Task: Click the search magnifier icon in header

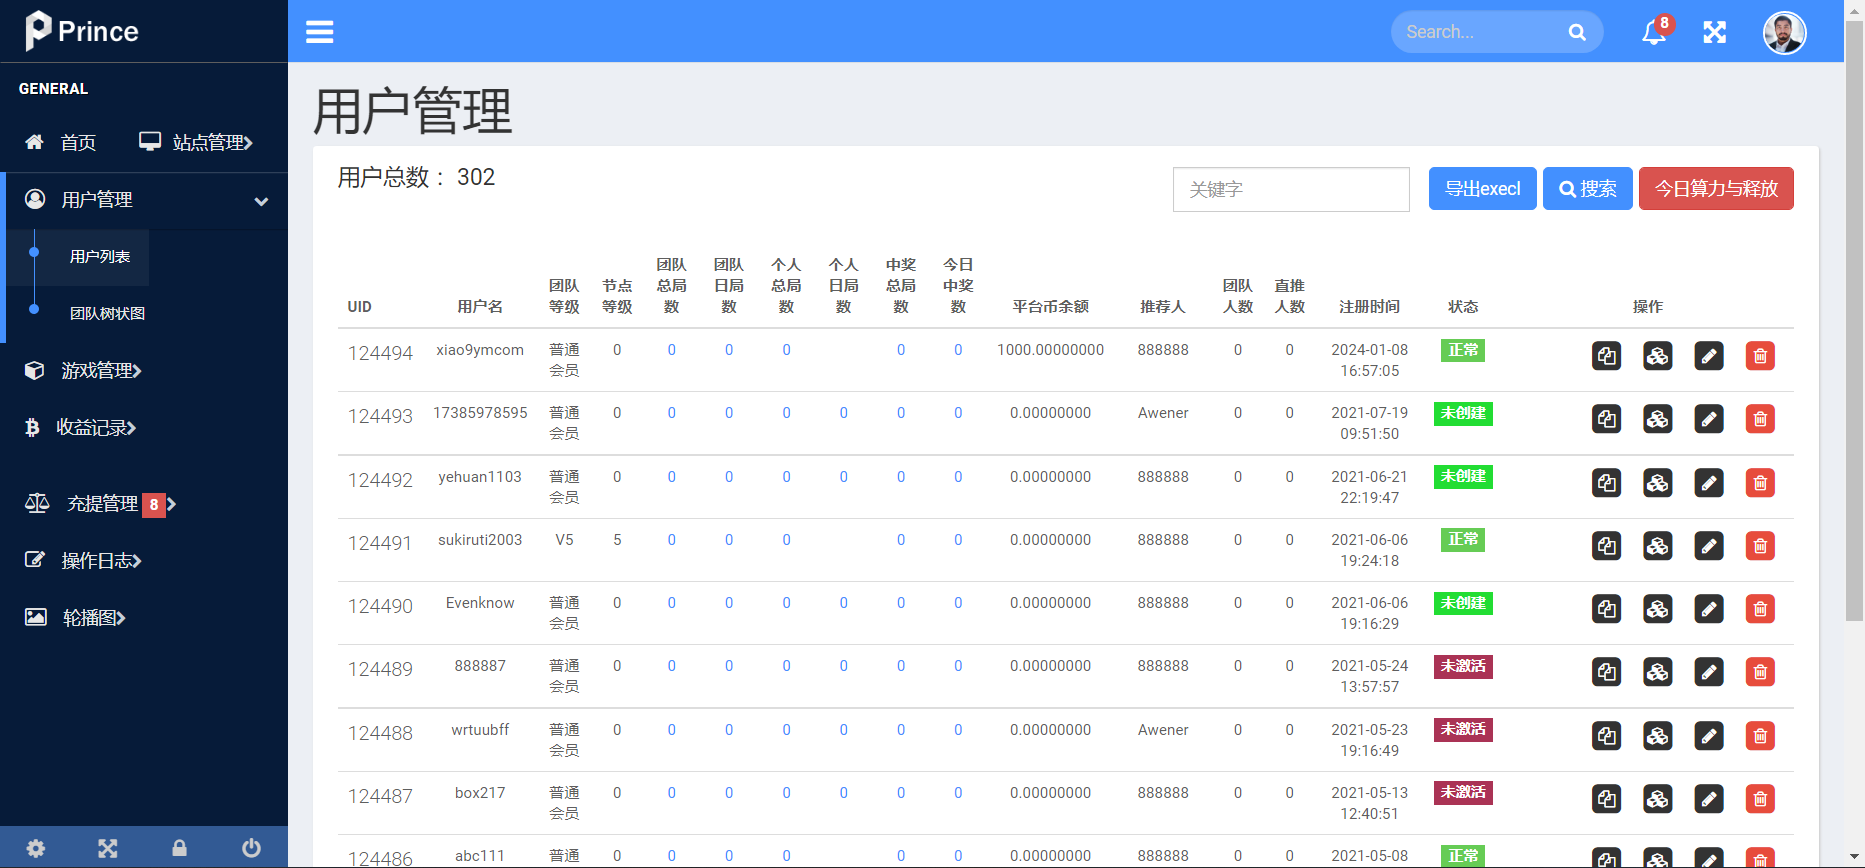Action: tap(1577, 32)
